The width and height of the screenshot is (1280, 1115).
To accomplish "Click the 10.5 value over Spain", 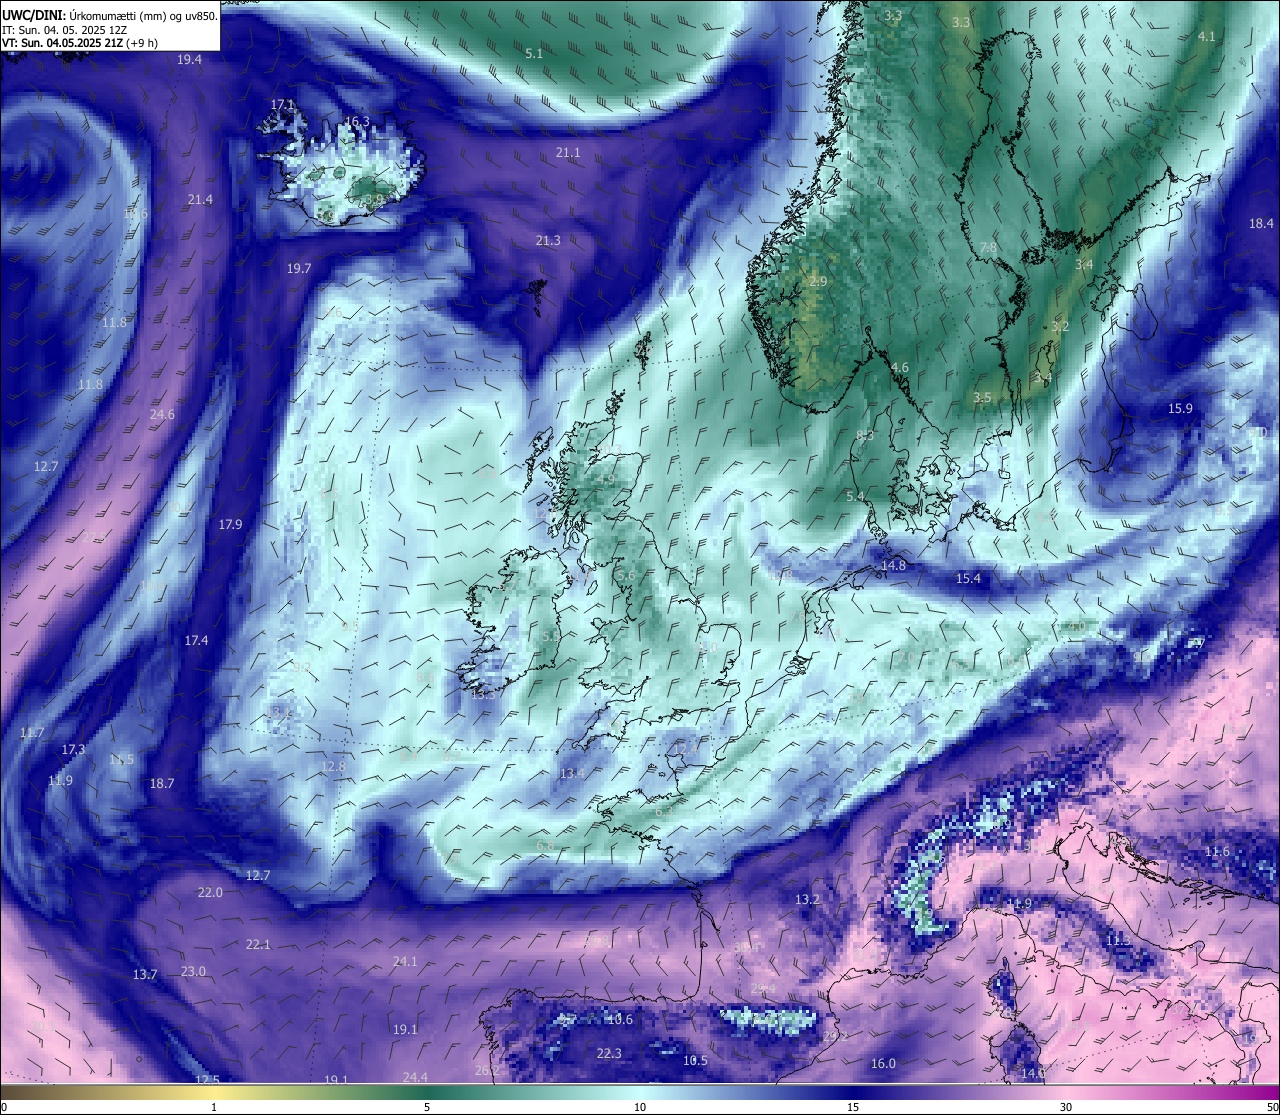I will click(x=695, y=1060).
